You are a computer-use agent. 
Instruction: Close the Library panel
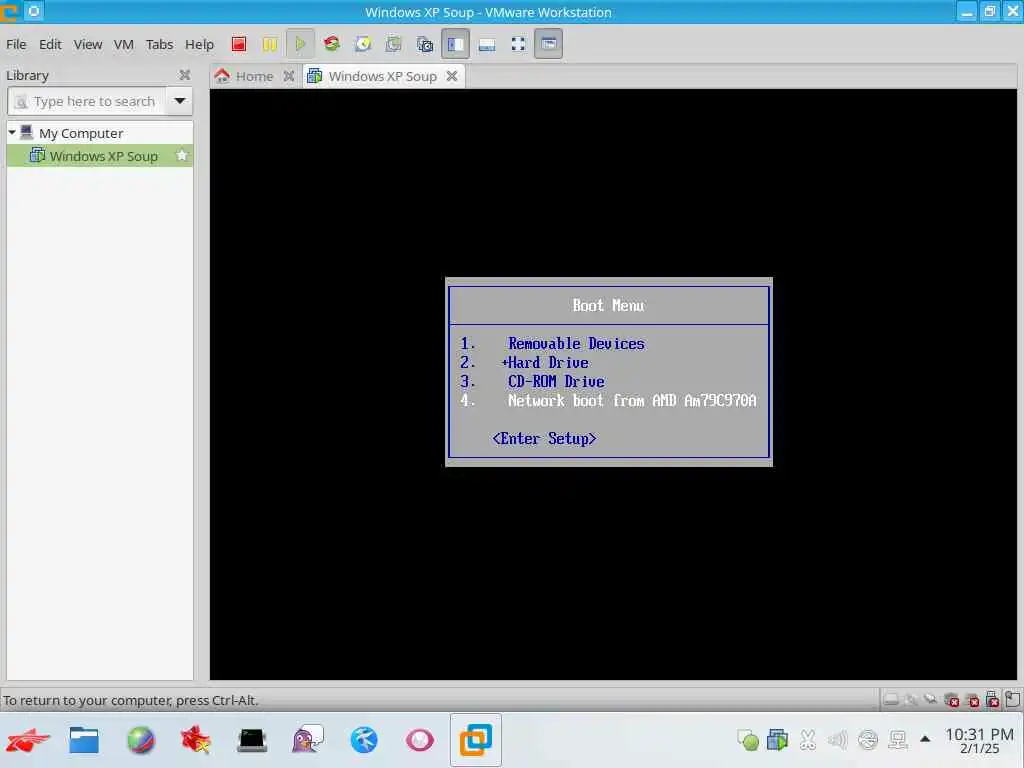pos(185,75)
